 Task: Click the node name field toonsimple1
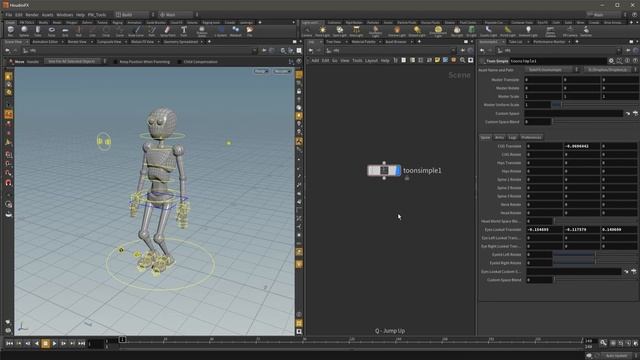pos(557,61)
